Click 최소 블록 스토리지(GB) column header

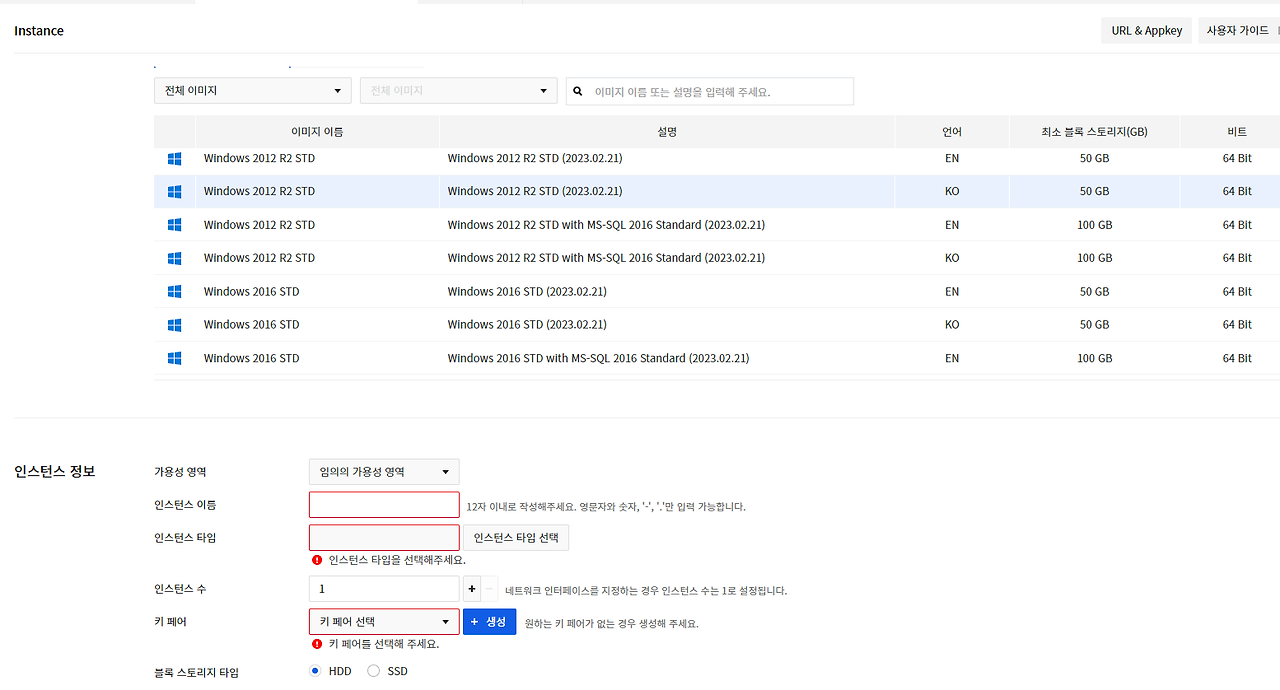[1094, 132]
